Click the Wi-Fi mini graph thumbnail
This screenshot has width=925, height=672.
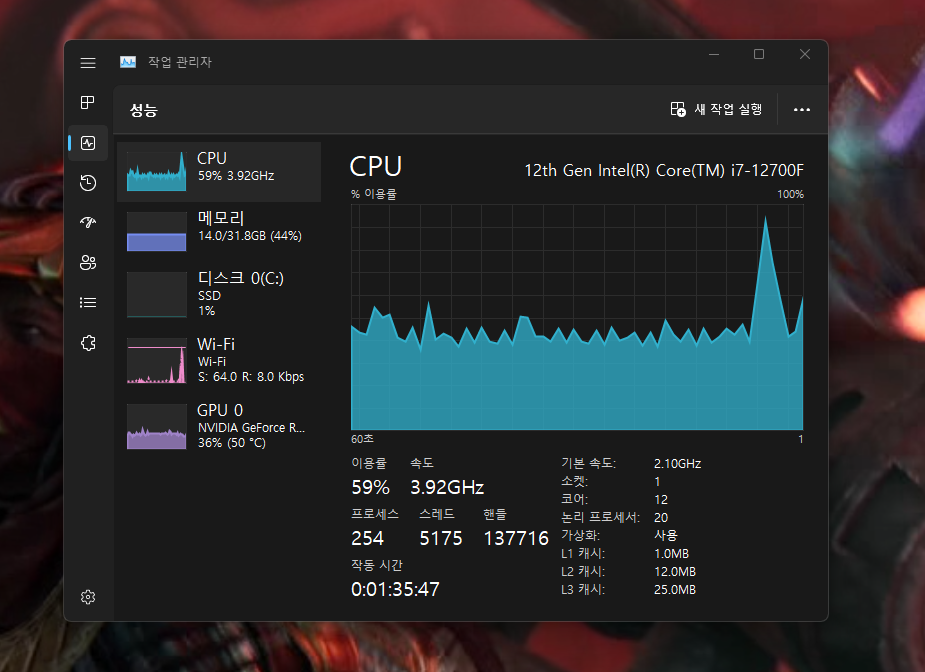click(156, 360)
